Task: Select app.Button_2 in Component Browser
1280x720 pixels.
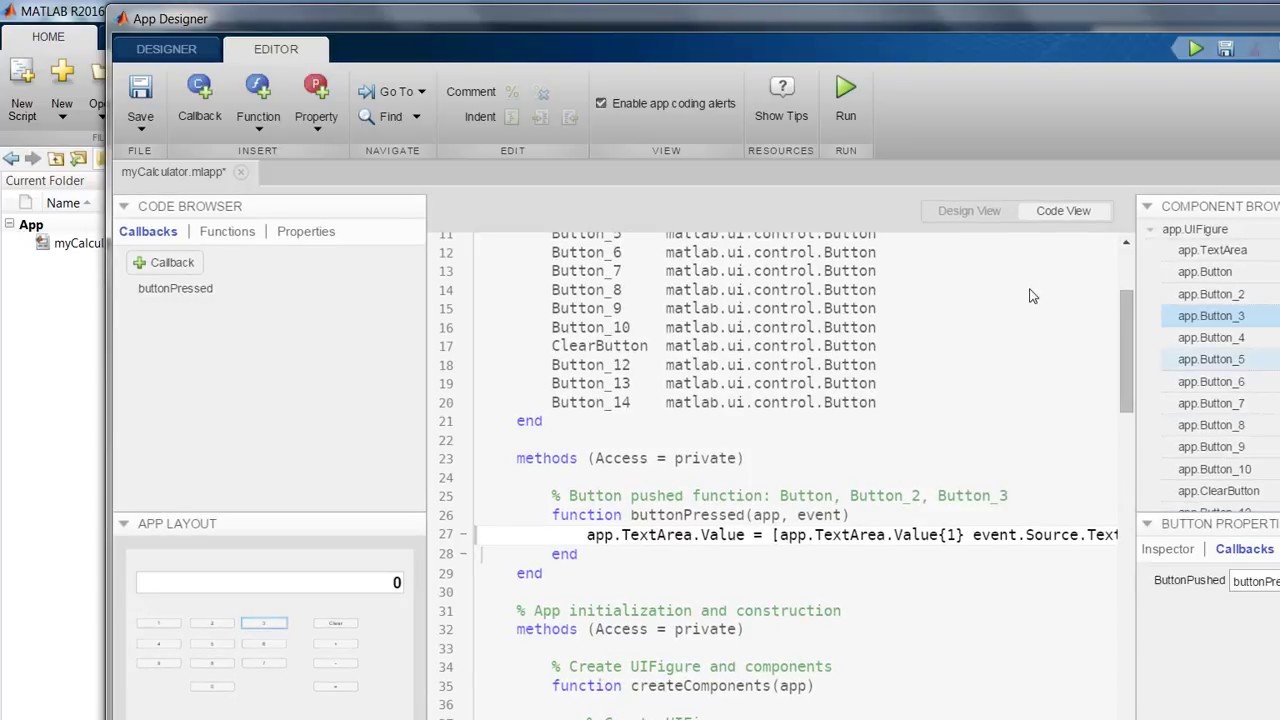Action: [x=1211, y=294]
